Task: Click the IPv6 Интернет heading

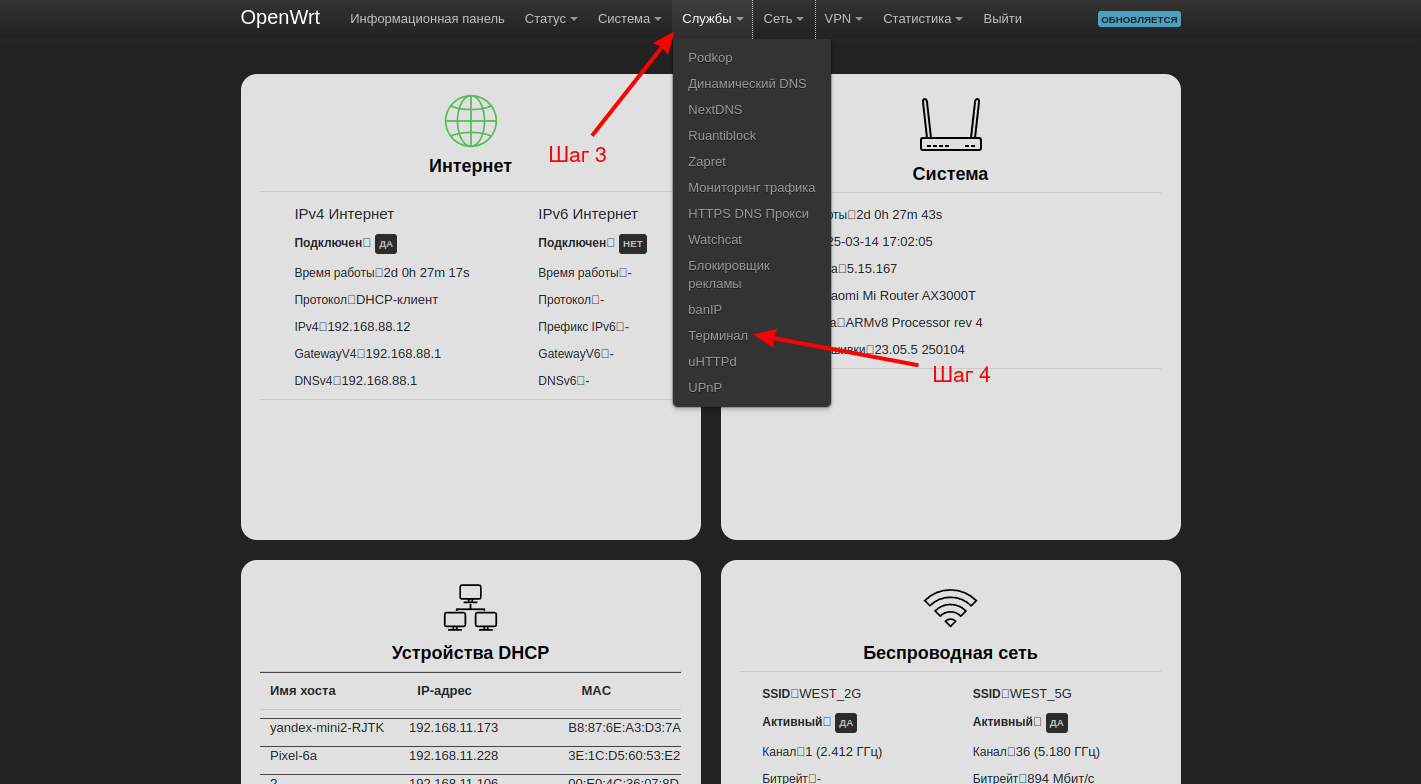Action: tap(588, 214)
